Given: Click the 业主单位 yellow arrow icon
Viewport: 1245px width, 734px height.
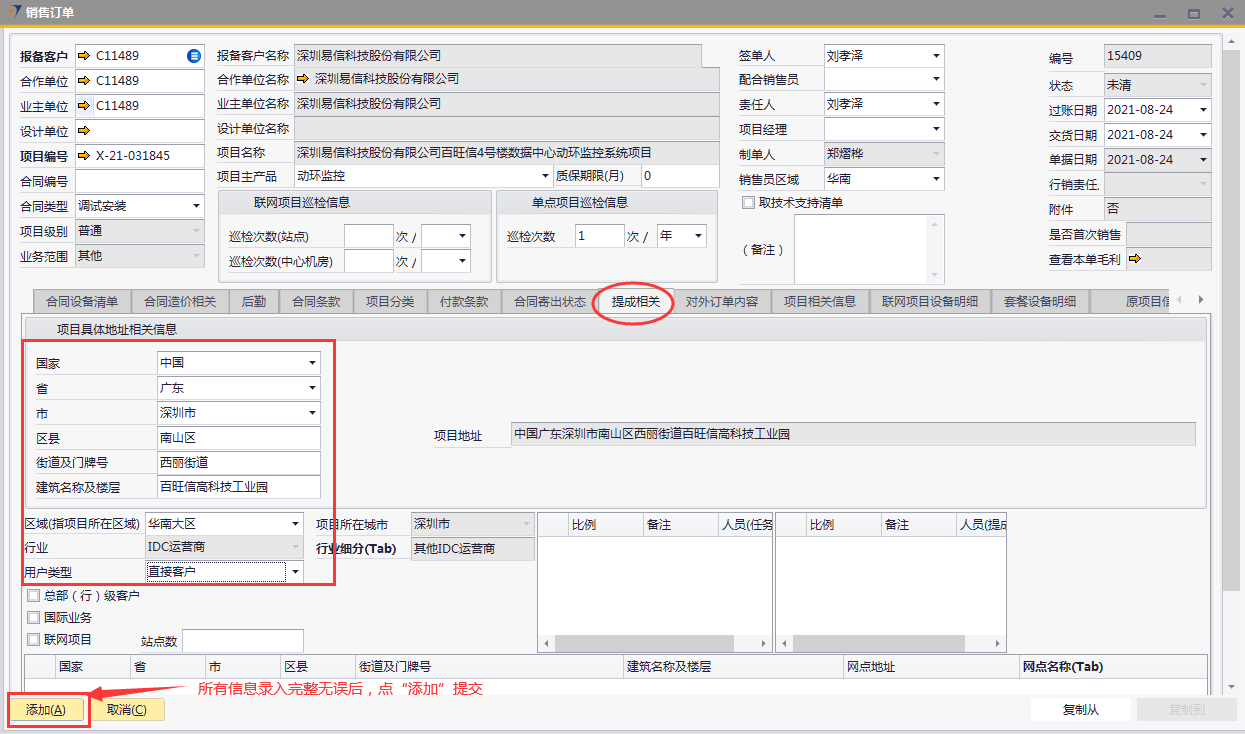Looking at the screenshot, I should 83,106.
